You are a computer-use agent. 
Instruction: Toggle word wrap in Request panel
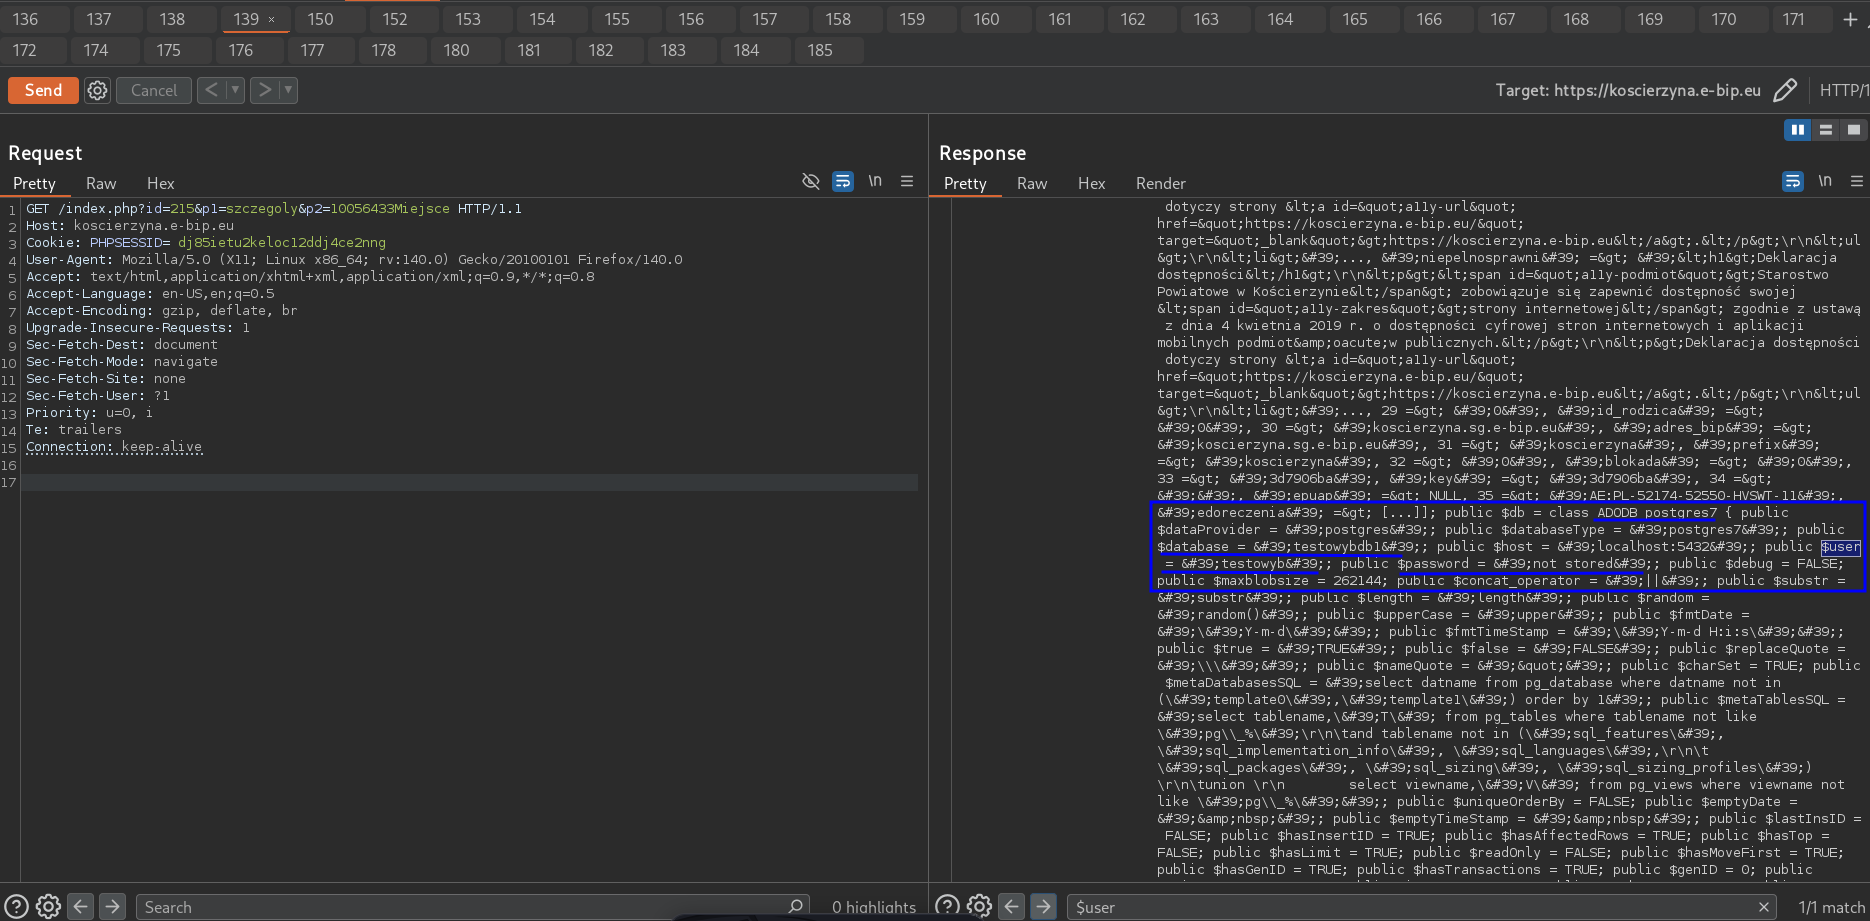(x=843, y=181)
